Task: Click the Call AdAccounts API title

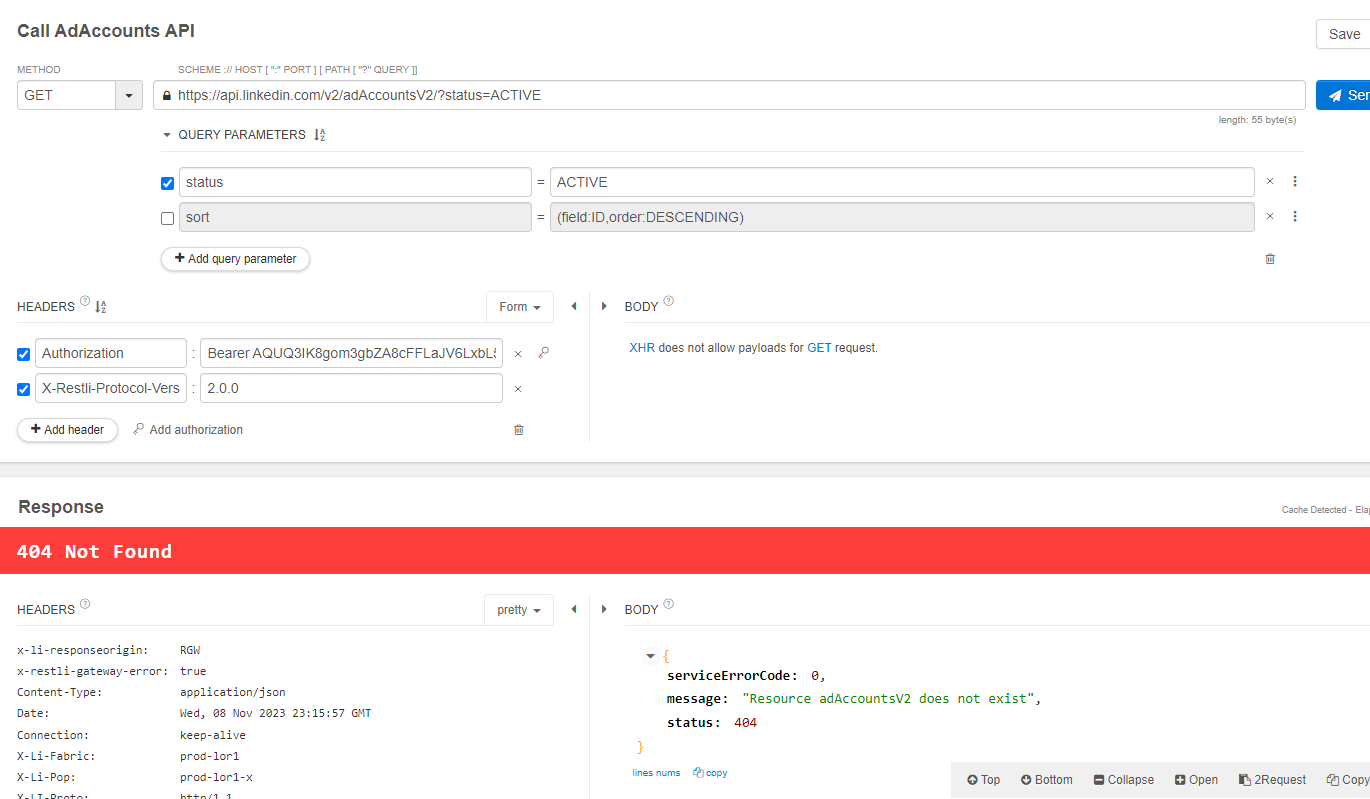Action: coord(104,30)
